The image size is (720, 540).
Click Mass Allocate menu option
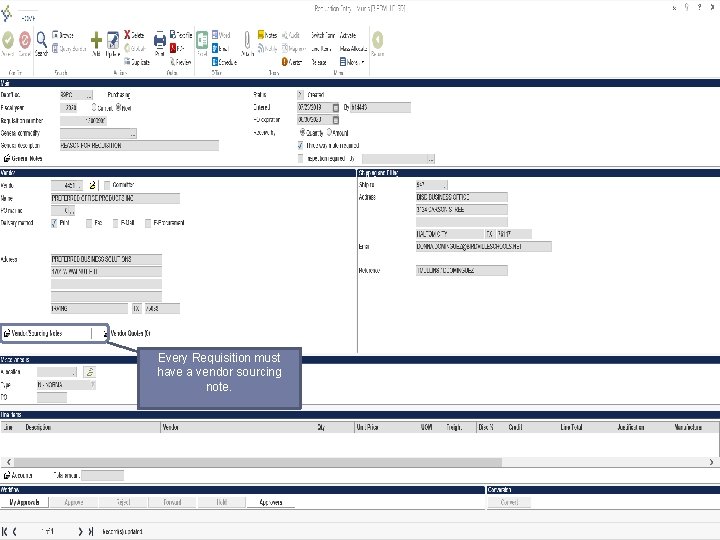[353, 48]
